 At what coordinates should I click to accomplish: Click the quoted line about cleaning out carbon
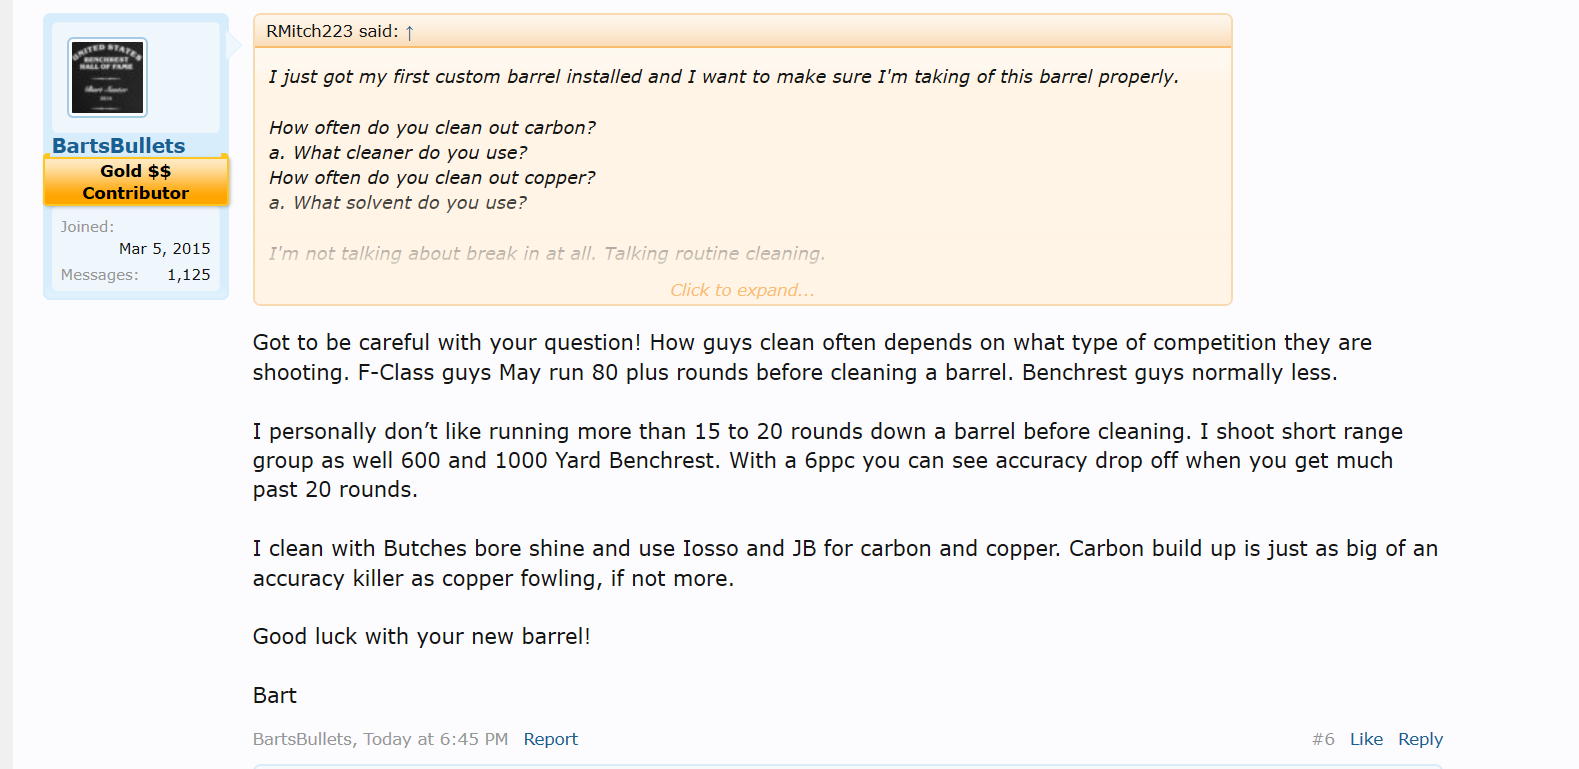coord(432,128)
